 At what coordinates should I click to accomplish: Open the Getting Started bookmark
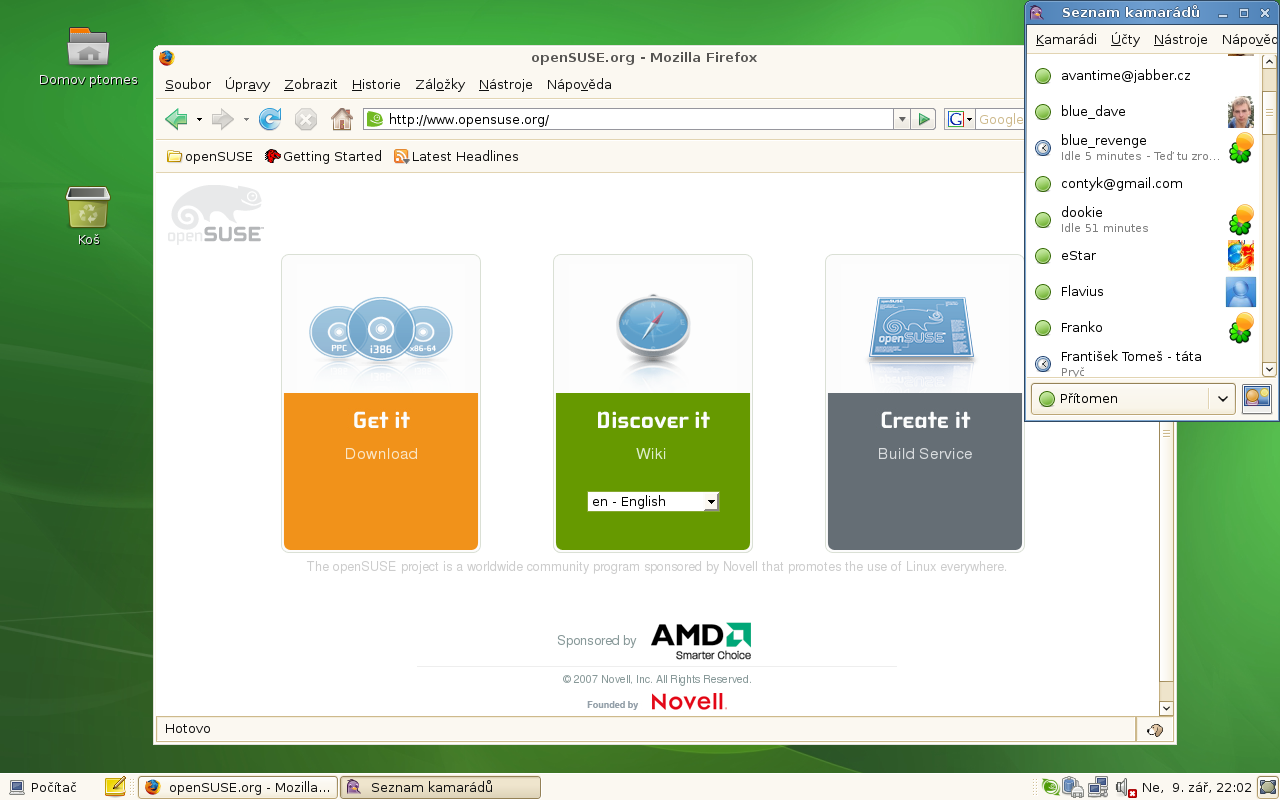(x=323, y=157)
